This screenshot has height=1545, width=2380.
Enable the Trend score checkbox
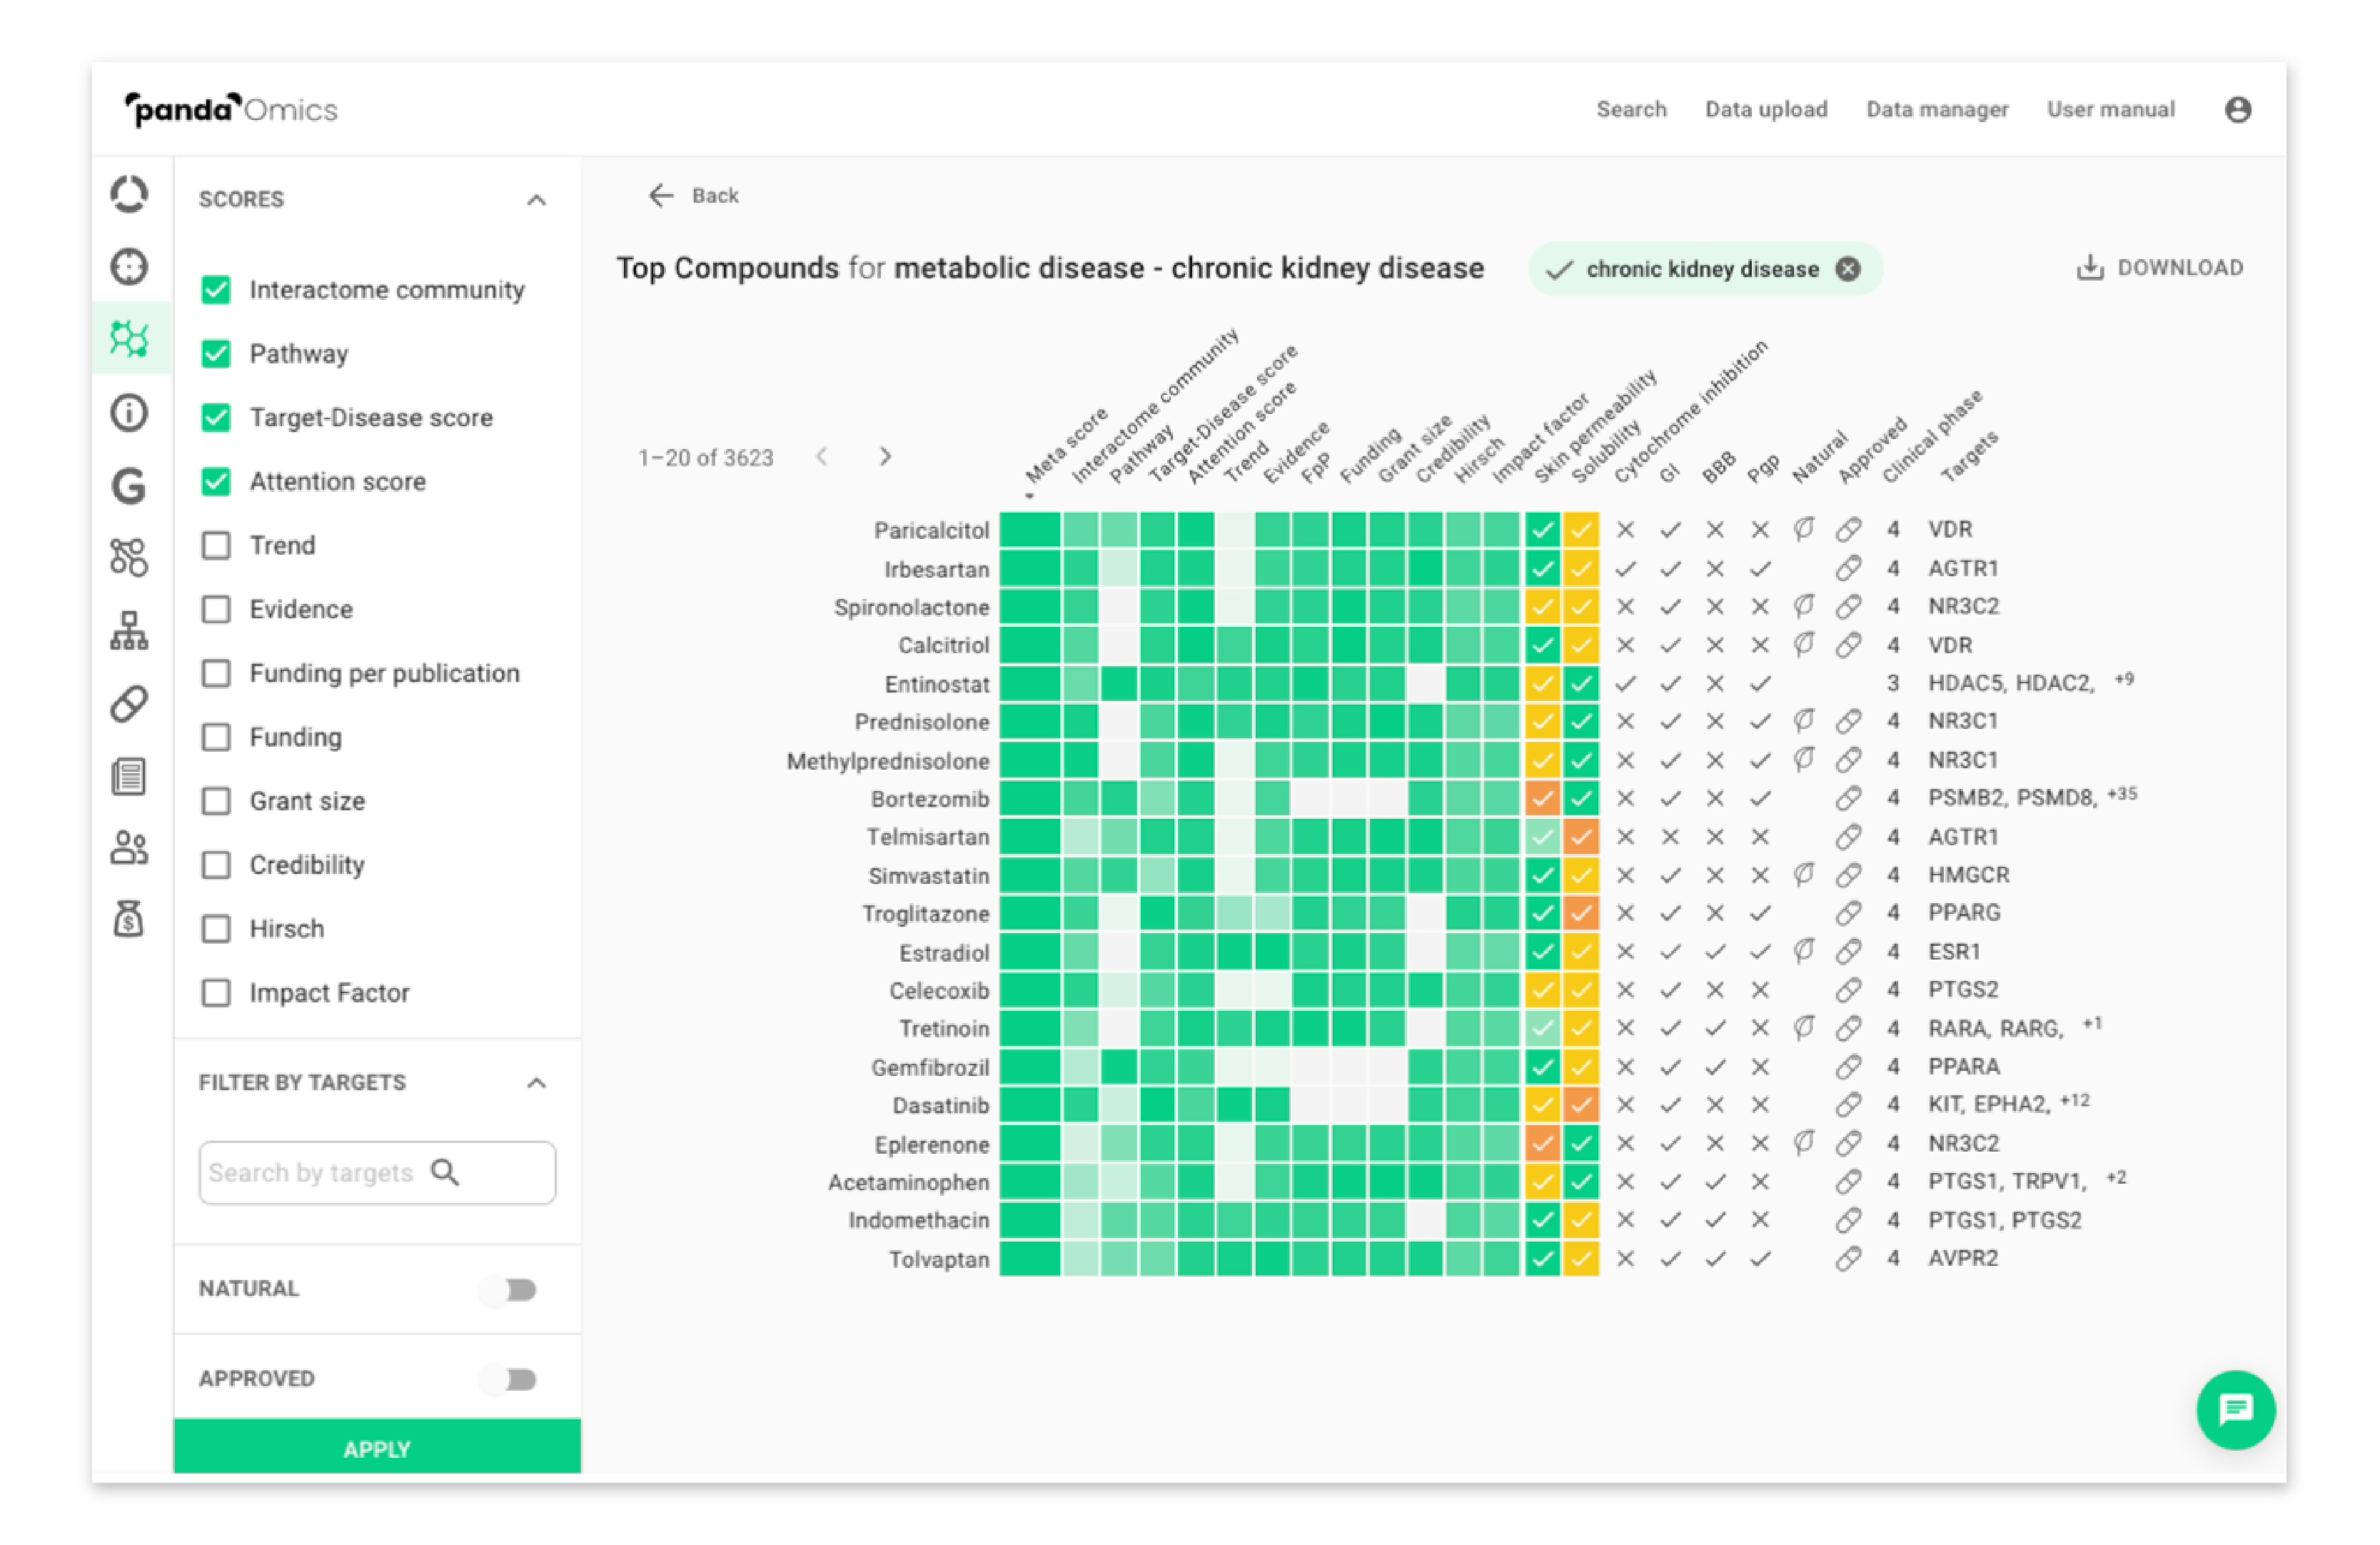[x=216, y=545]
